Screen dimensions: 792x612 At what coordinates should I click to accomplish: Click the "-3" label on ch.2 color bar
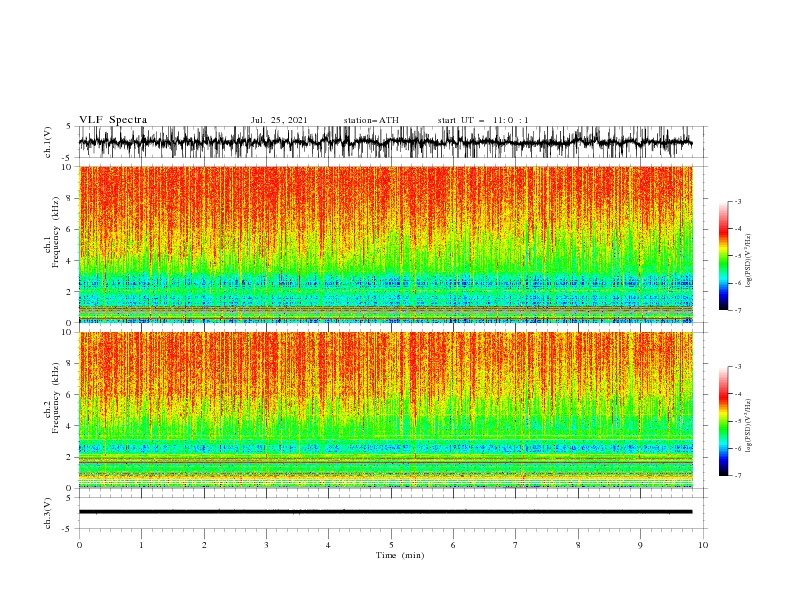tap(737, 367)
